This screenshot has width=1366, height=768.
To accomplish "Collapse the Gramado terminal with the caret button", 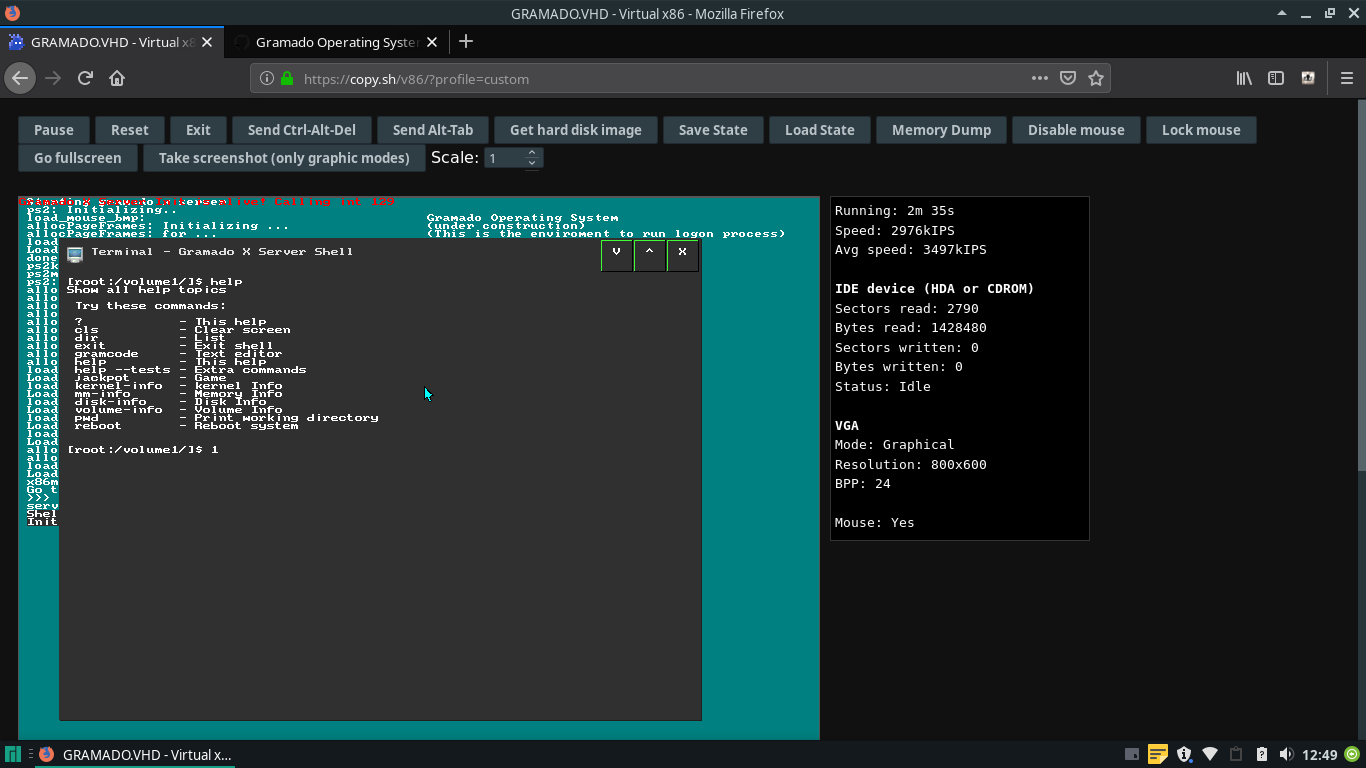I will pyautogui.click(x=649, y=255).
